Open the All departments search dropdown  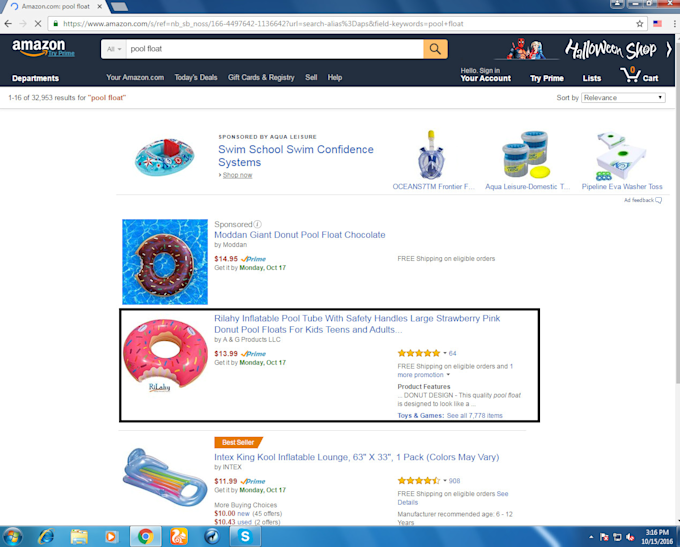click(x=114, y=49)
